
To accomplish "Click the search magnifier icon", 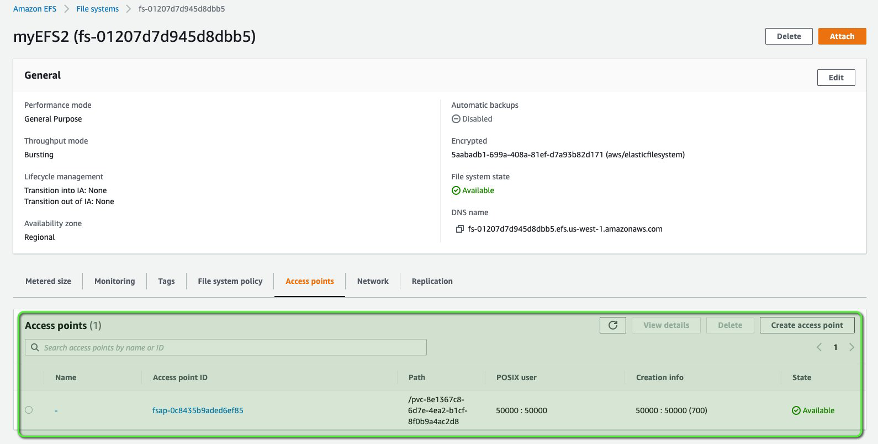I will [x=35, y=347].
